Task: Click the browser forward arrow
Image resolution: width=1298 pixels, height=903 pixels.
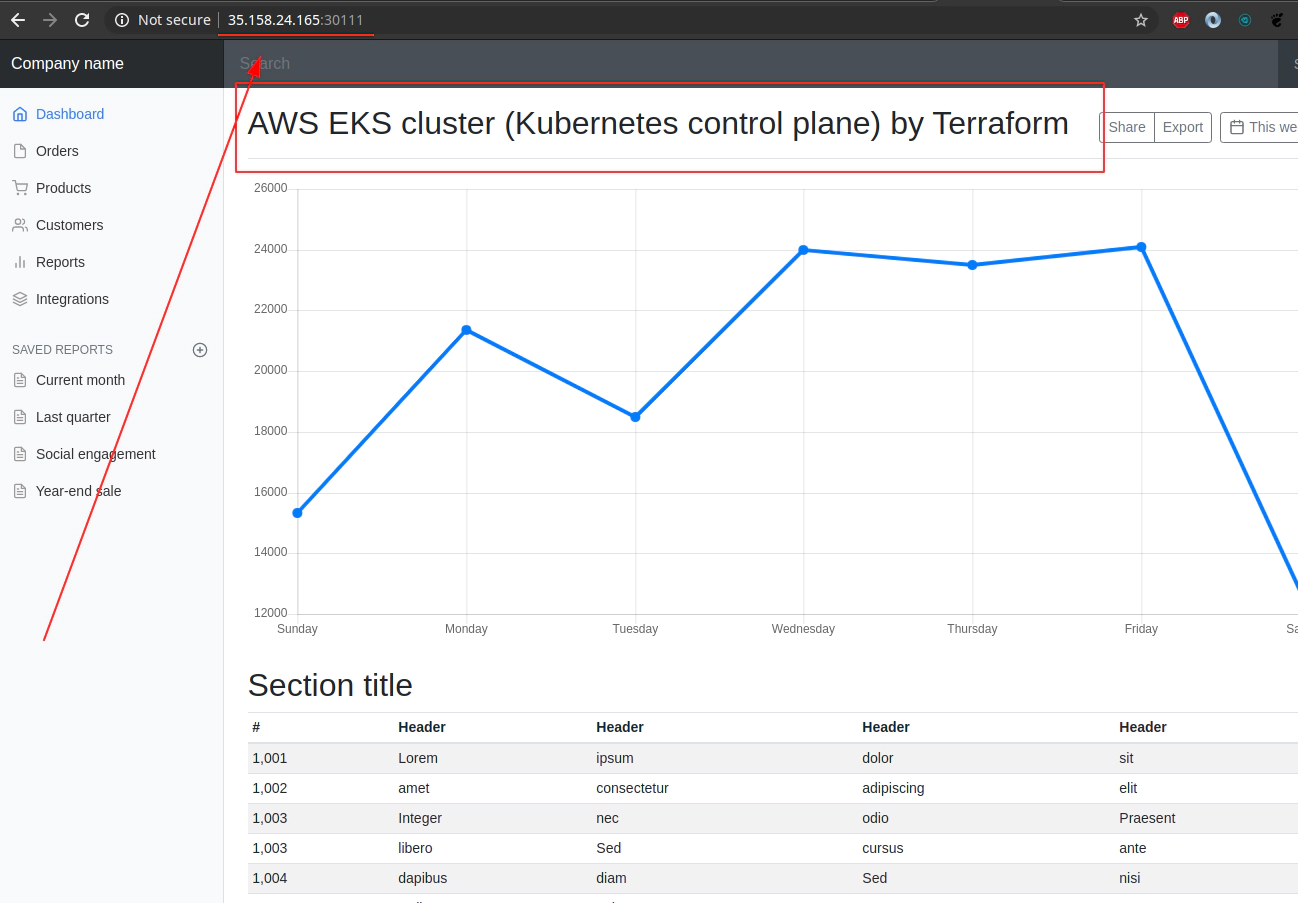Action: coord(50,20)
